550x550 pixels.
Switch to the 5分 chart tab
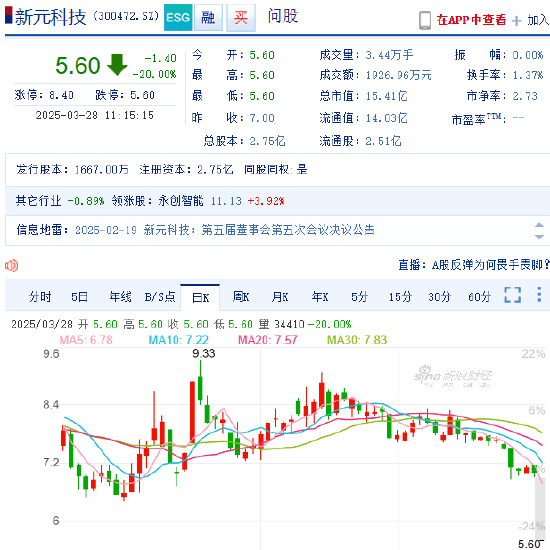click(360, 297)
